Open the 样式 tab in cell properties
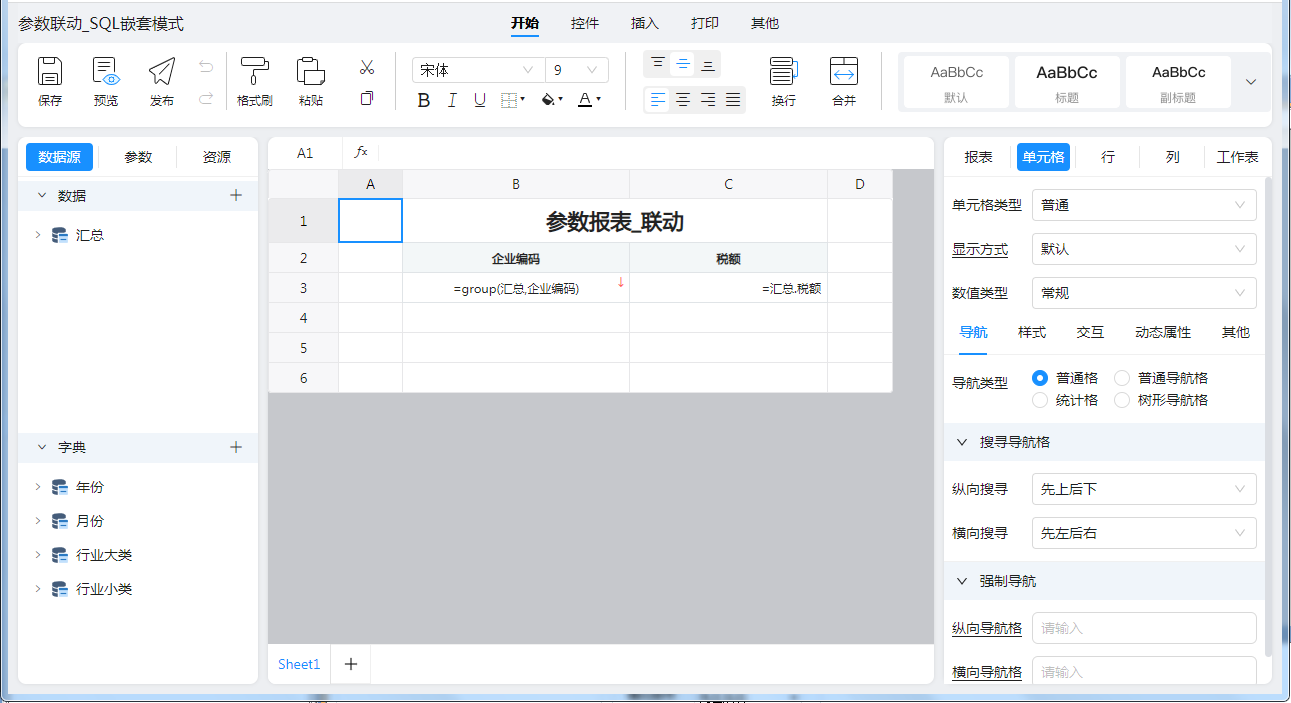 [1032, 332]
